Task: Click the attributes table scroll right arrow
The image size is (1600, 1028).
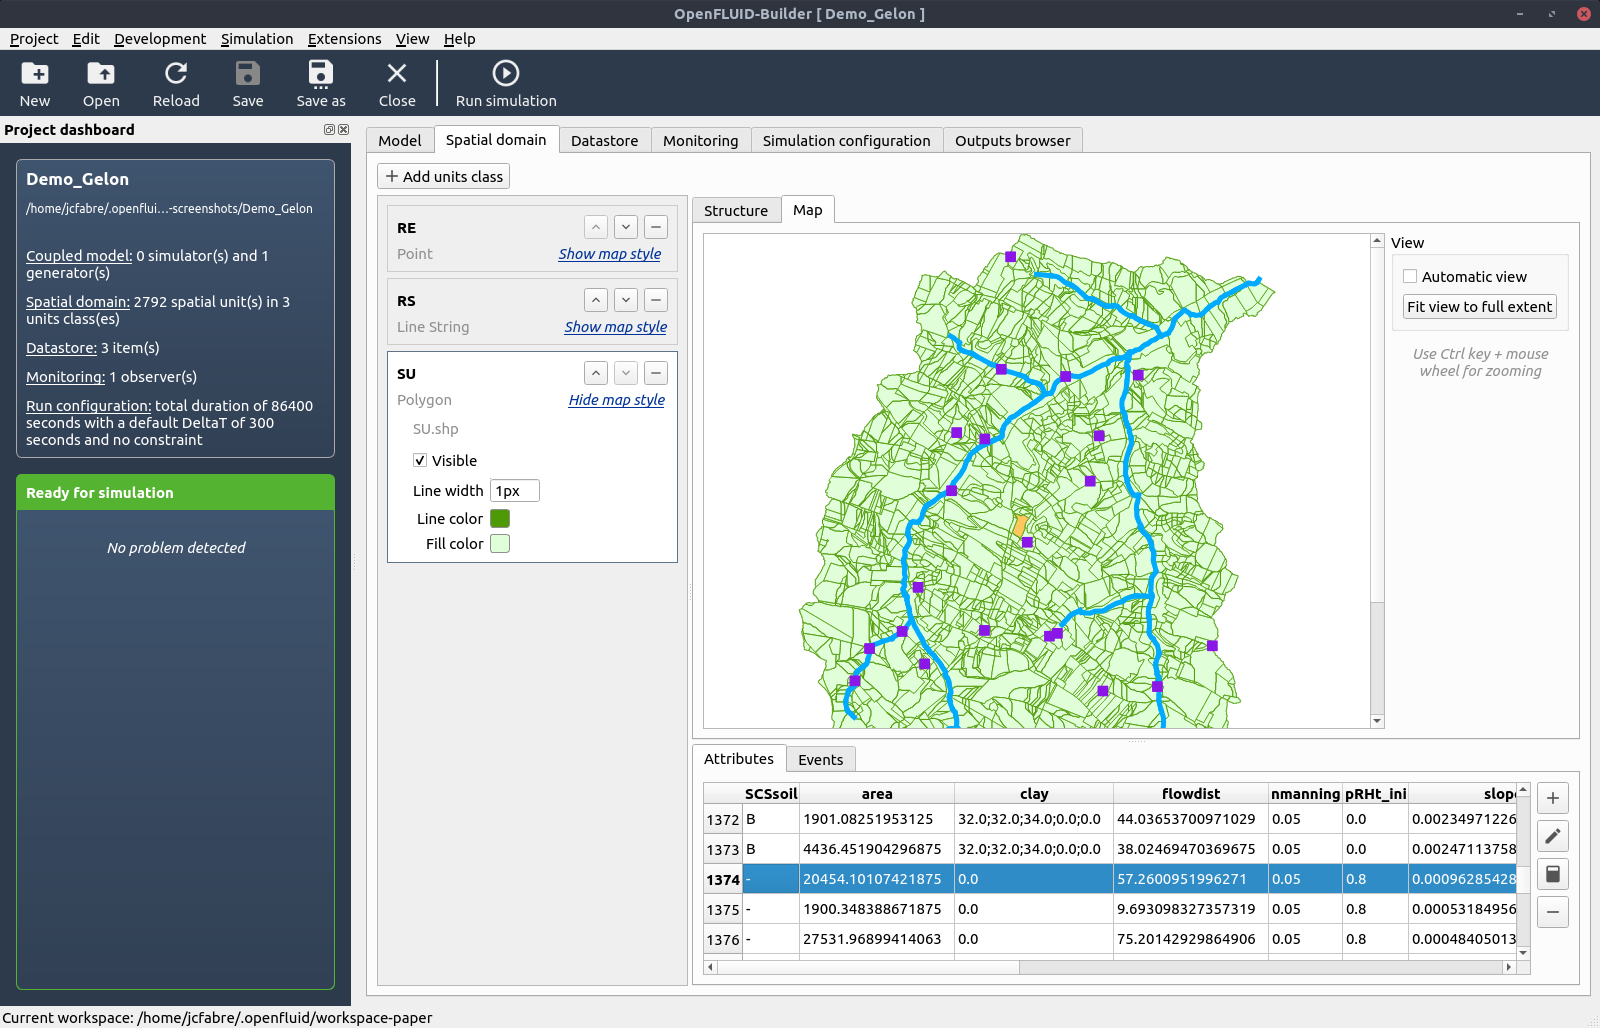Action: point(1509,967)
